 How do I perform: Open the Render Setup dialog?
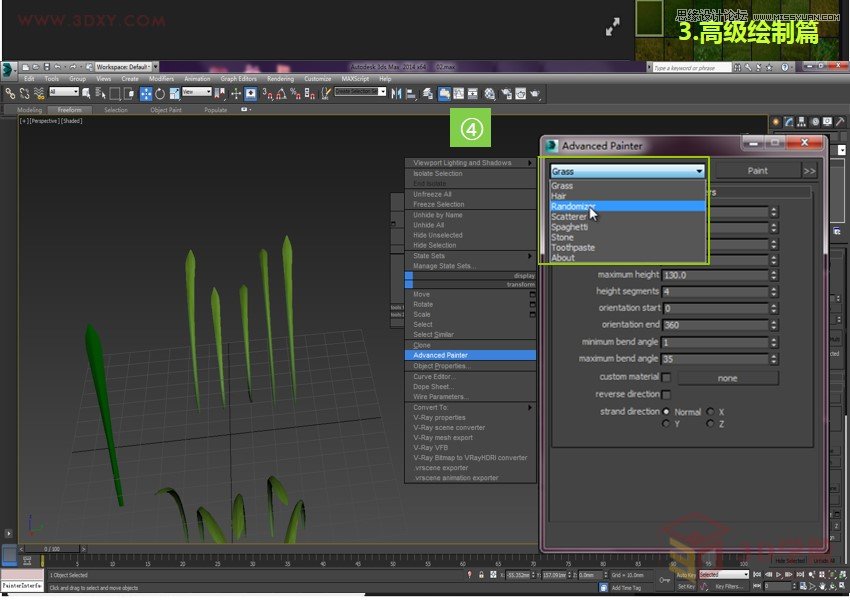506,92
